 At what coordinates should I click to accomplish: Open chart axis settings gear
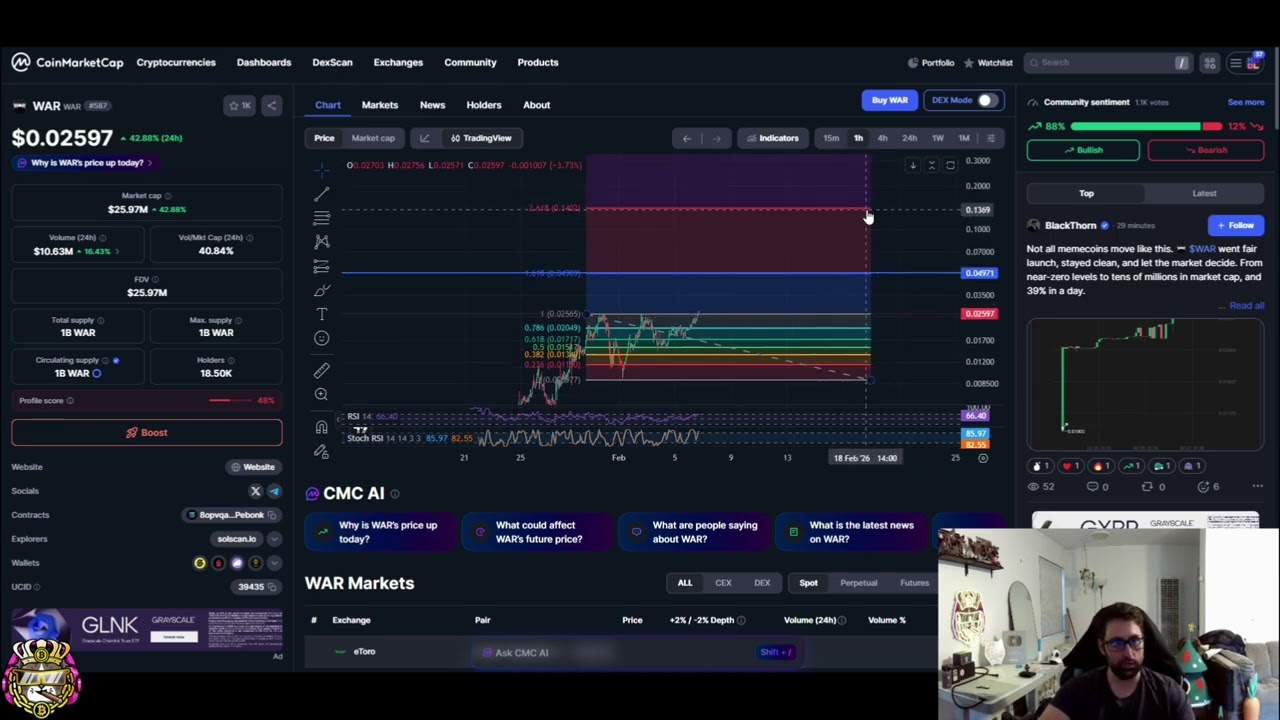[982, 458]
